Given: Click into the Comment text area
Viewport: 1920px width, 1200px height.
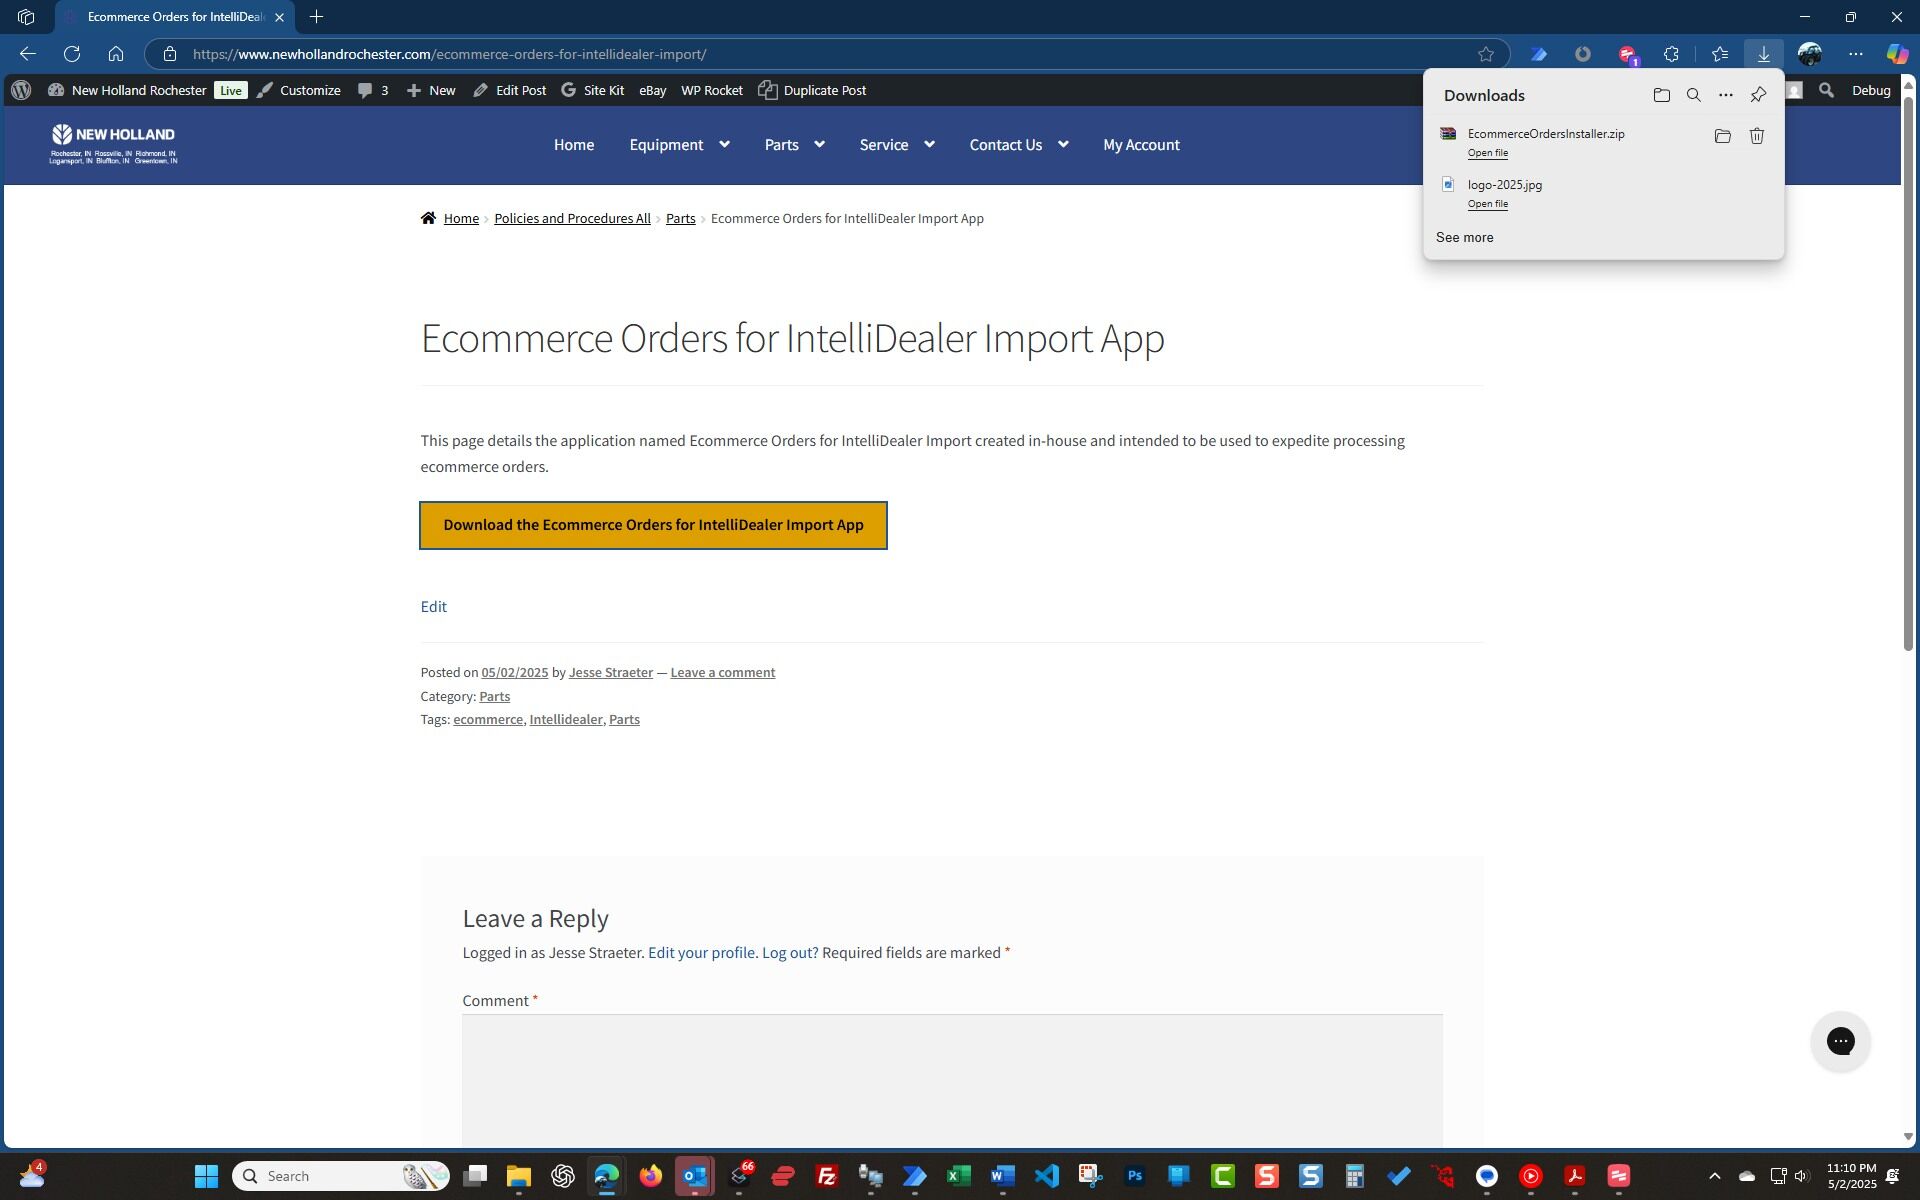Looking at the screenshot, I should point(951,1080).
